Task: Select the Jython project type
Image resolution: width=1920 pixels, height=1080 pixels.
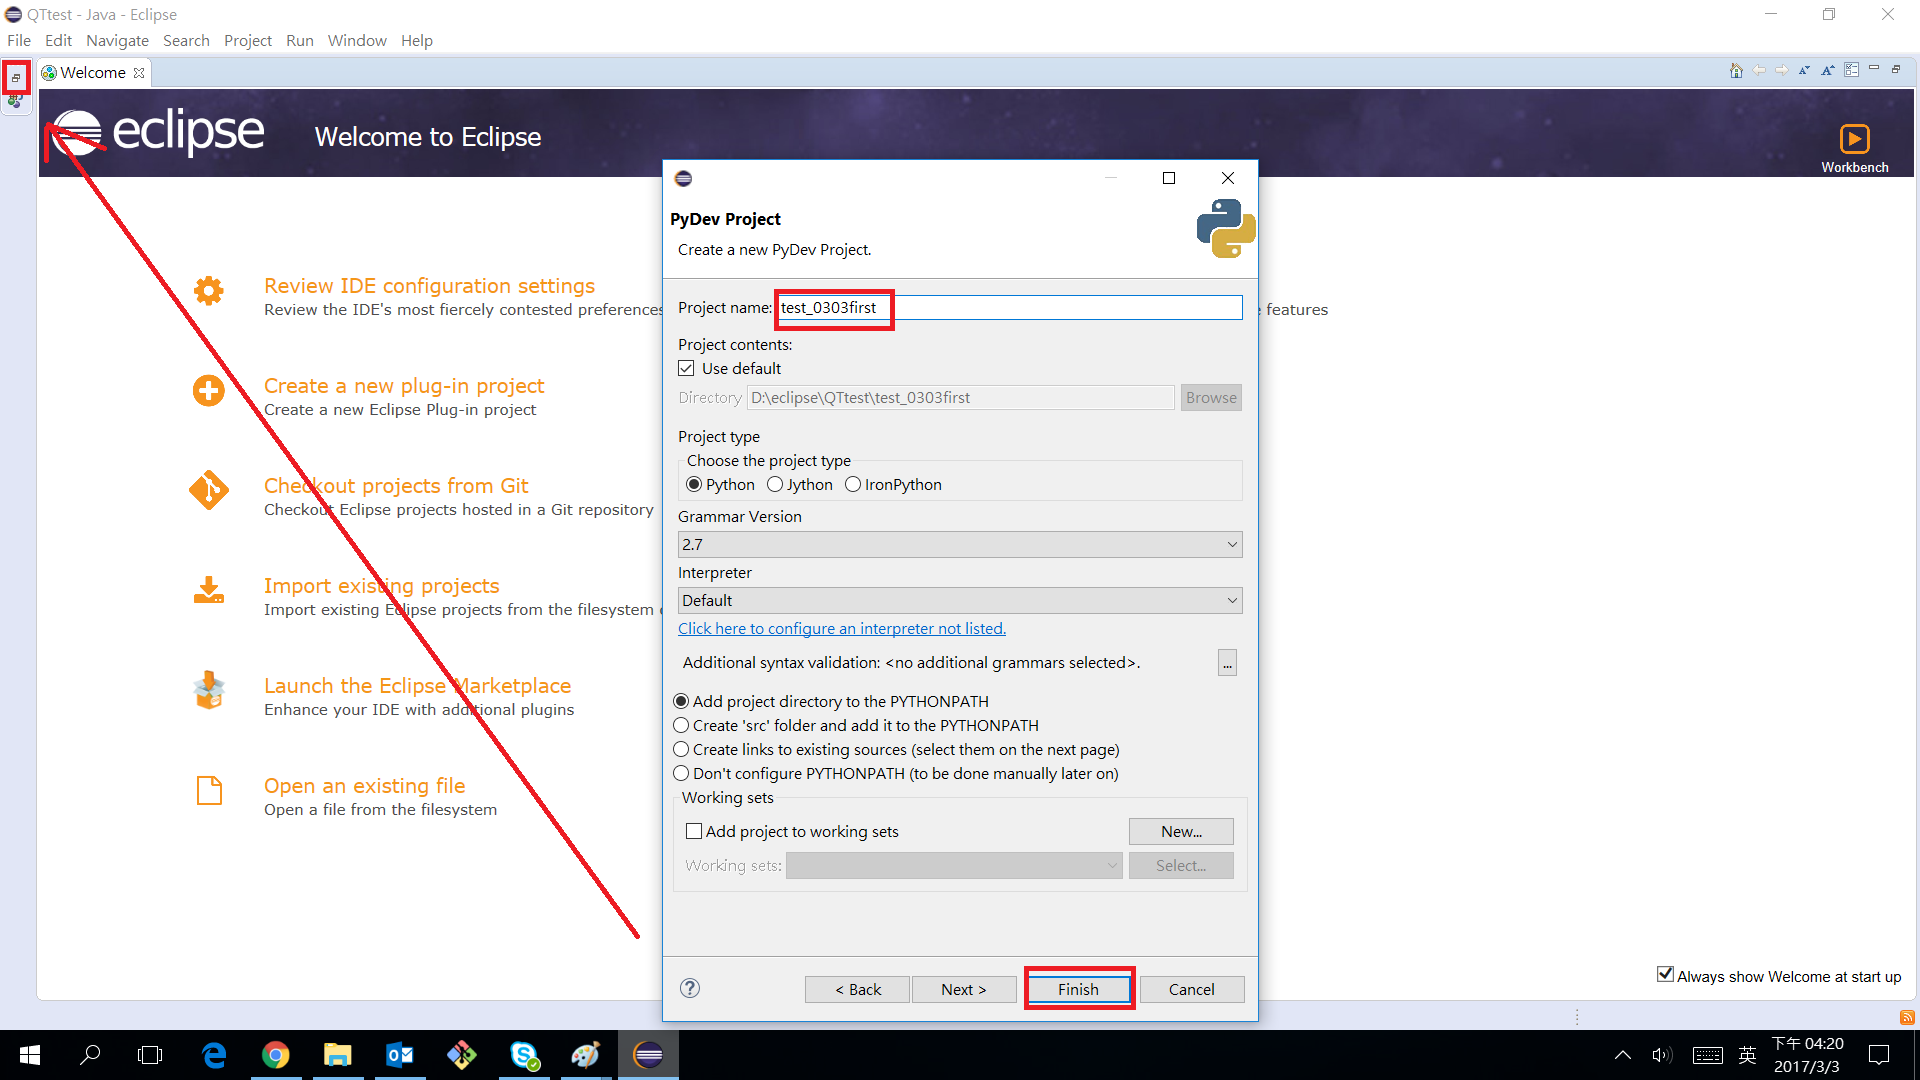Action: [x=775, y=484]
